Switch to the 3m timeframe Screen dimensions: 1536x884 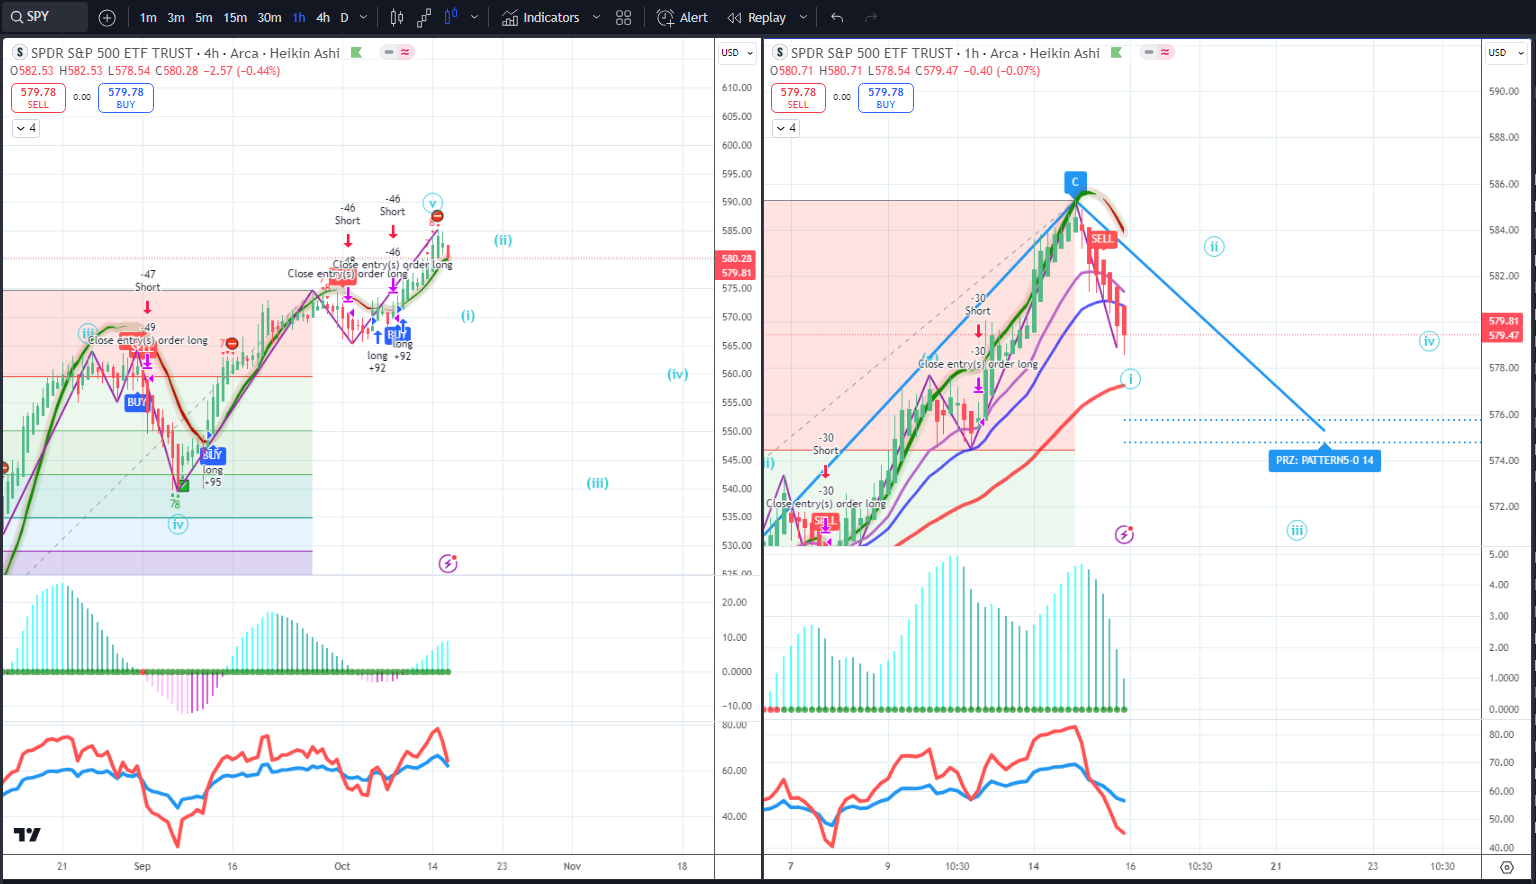pyautogui.click(x=176, y=17)
